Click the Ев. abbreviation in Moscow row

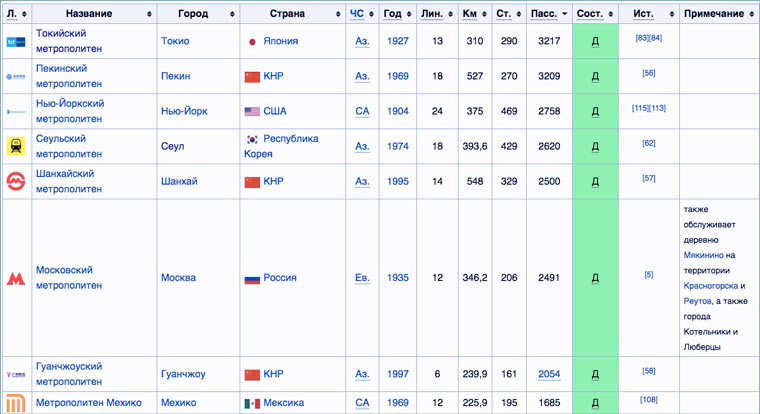pos(362,278)
